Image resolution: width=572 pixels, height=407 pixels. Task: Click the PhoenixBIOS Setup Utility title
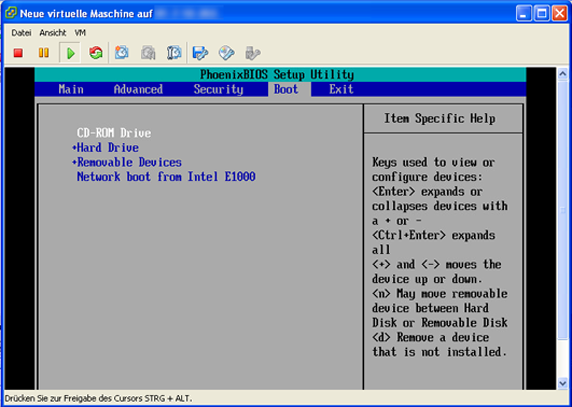point(277,75)
